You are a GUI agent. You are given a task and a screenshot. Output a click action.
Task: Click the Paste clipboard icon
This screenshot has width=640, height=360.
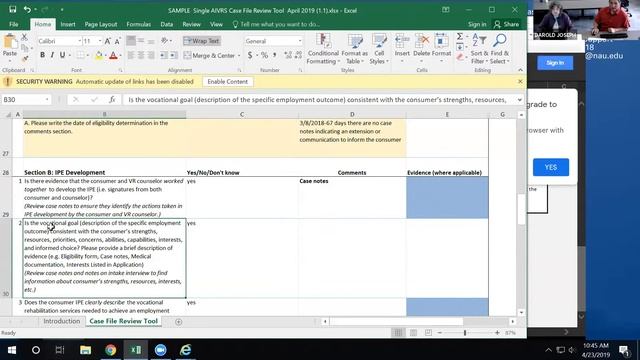pos(10,42)
